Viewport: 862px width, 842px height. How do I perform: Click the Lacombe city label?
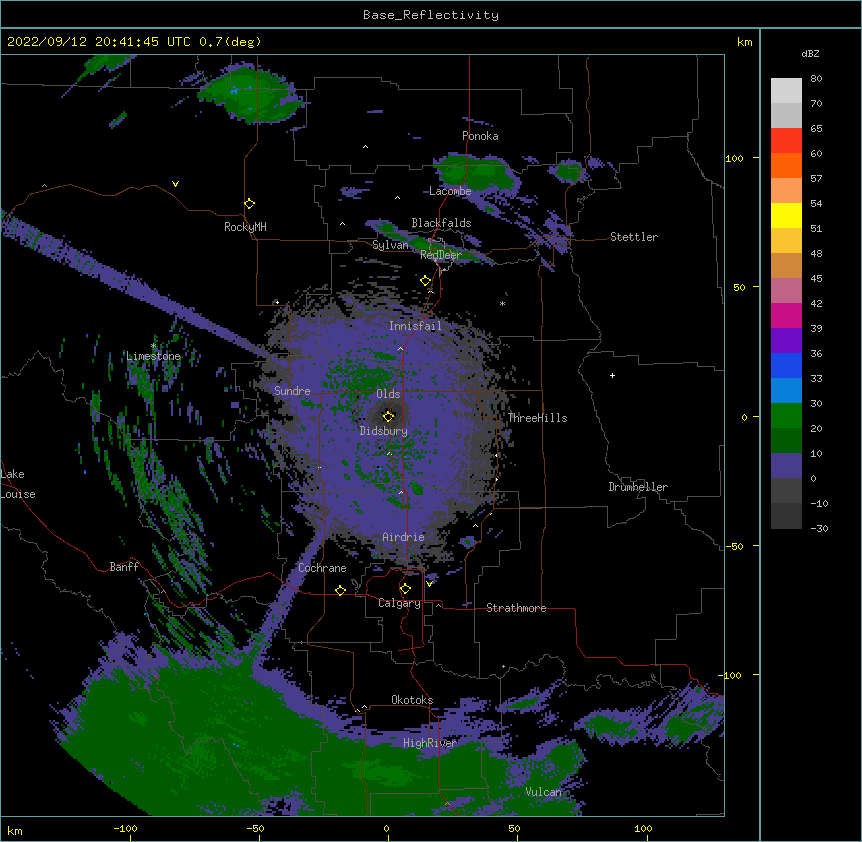[x=450, y=191]
